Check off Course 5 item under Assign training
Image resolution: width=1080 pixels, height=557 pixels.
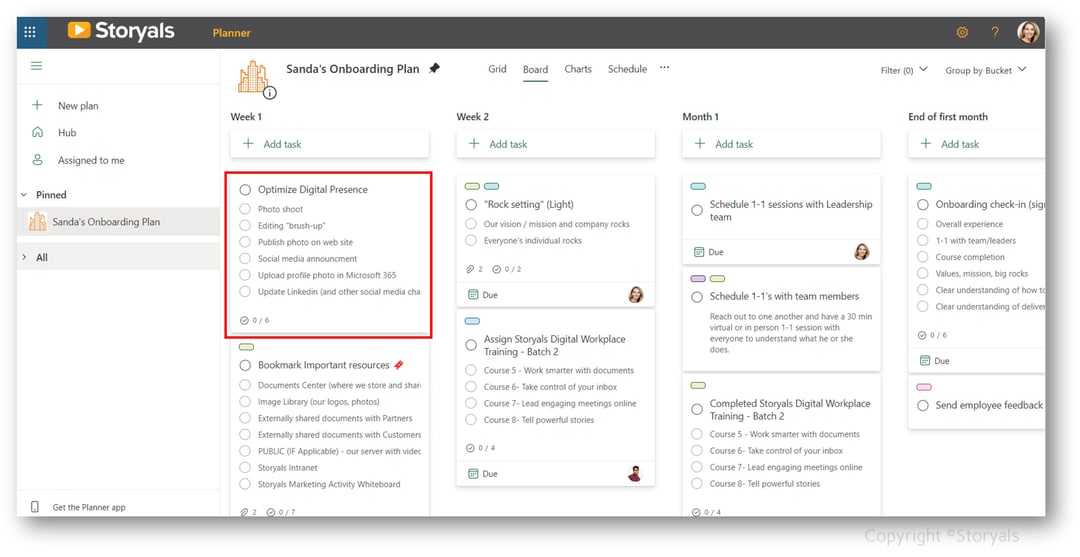471,370
